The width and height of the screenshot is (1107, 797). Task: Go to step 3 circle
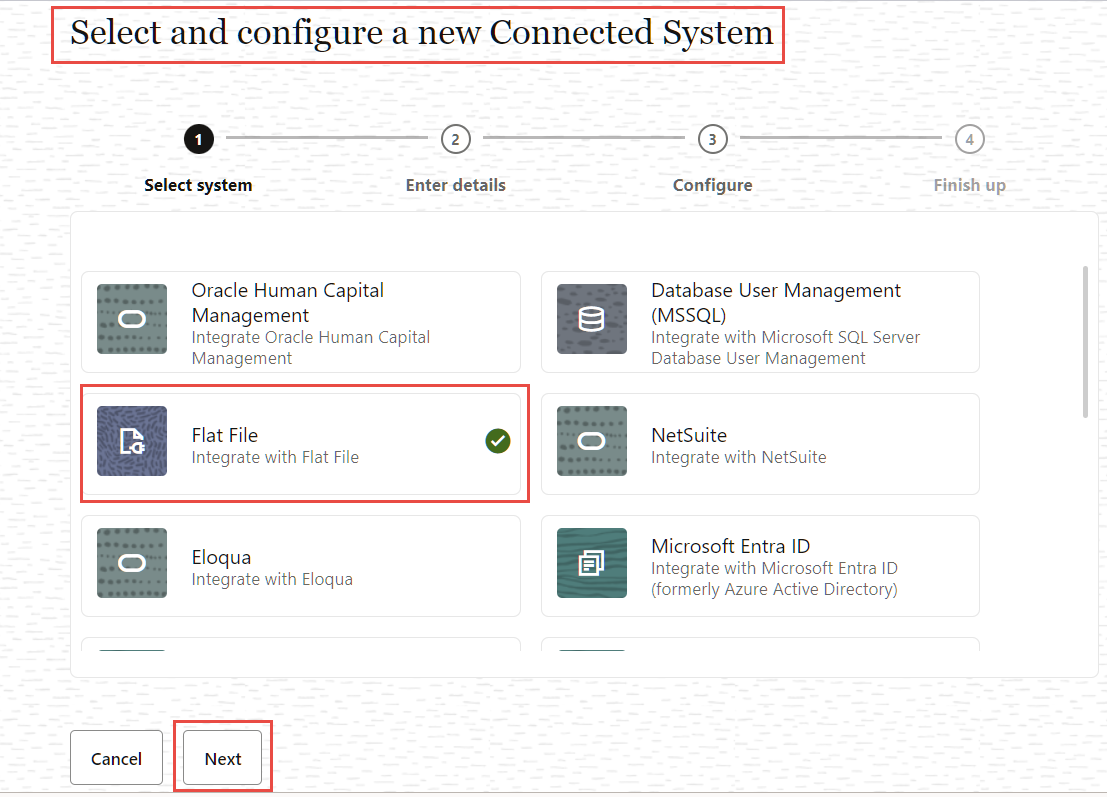coord(712,139)
